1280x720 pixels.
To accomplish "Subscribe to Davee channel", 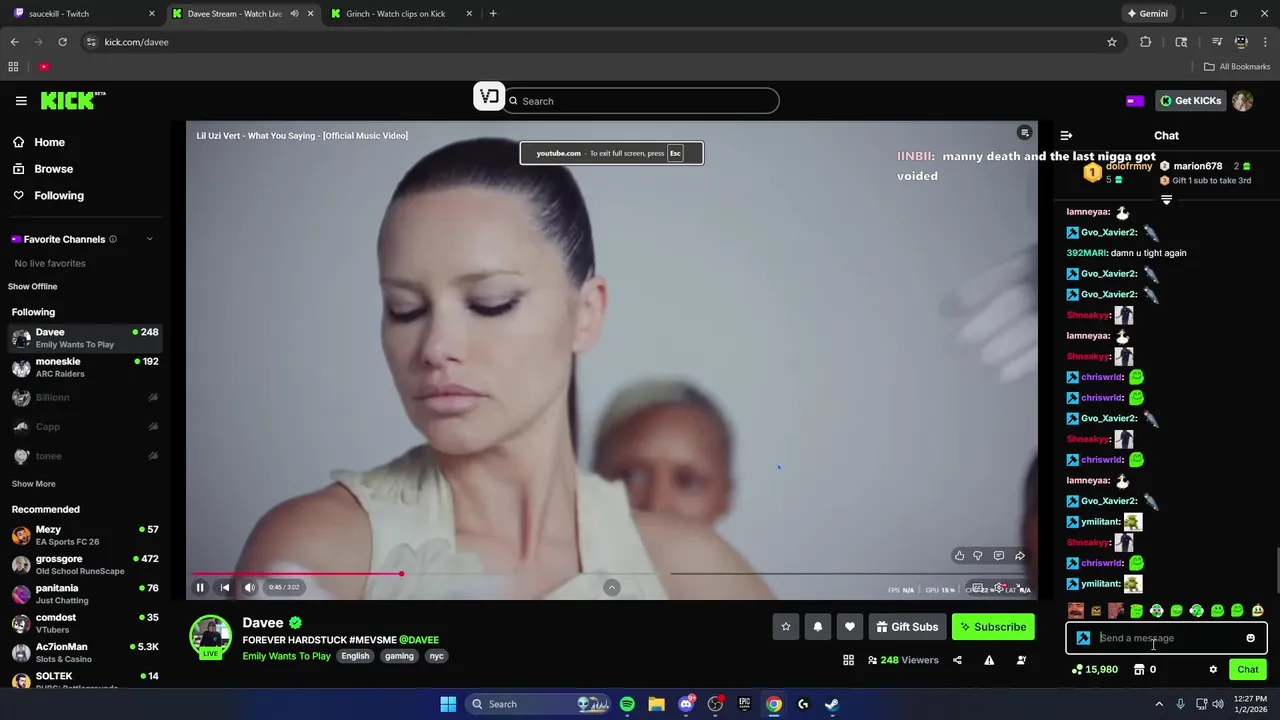I will [x=993, y=627].
